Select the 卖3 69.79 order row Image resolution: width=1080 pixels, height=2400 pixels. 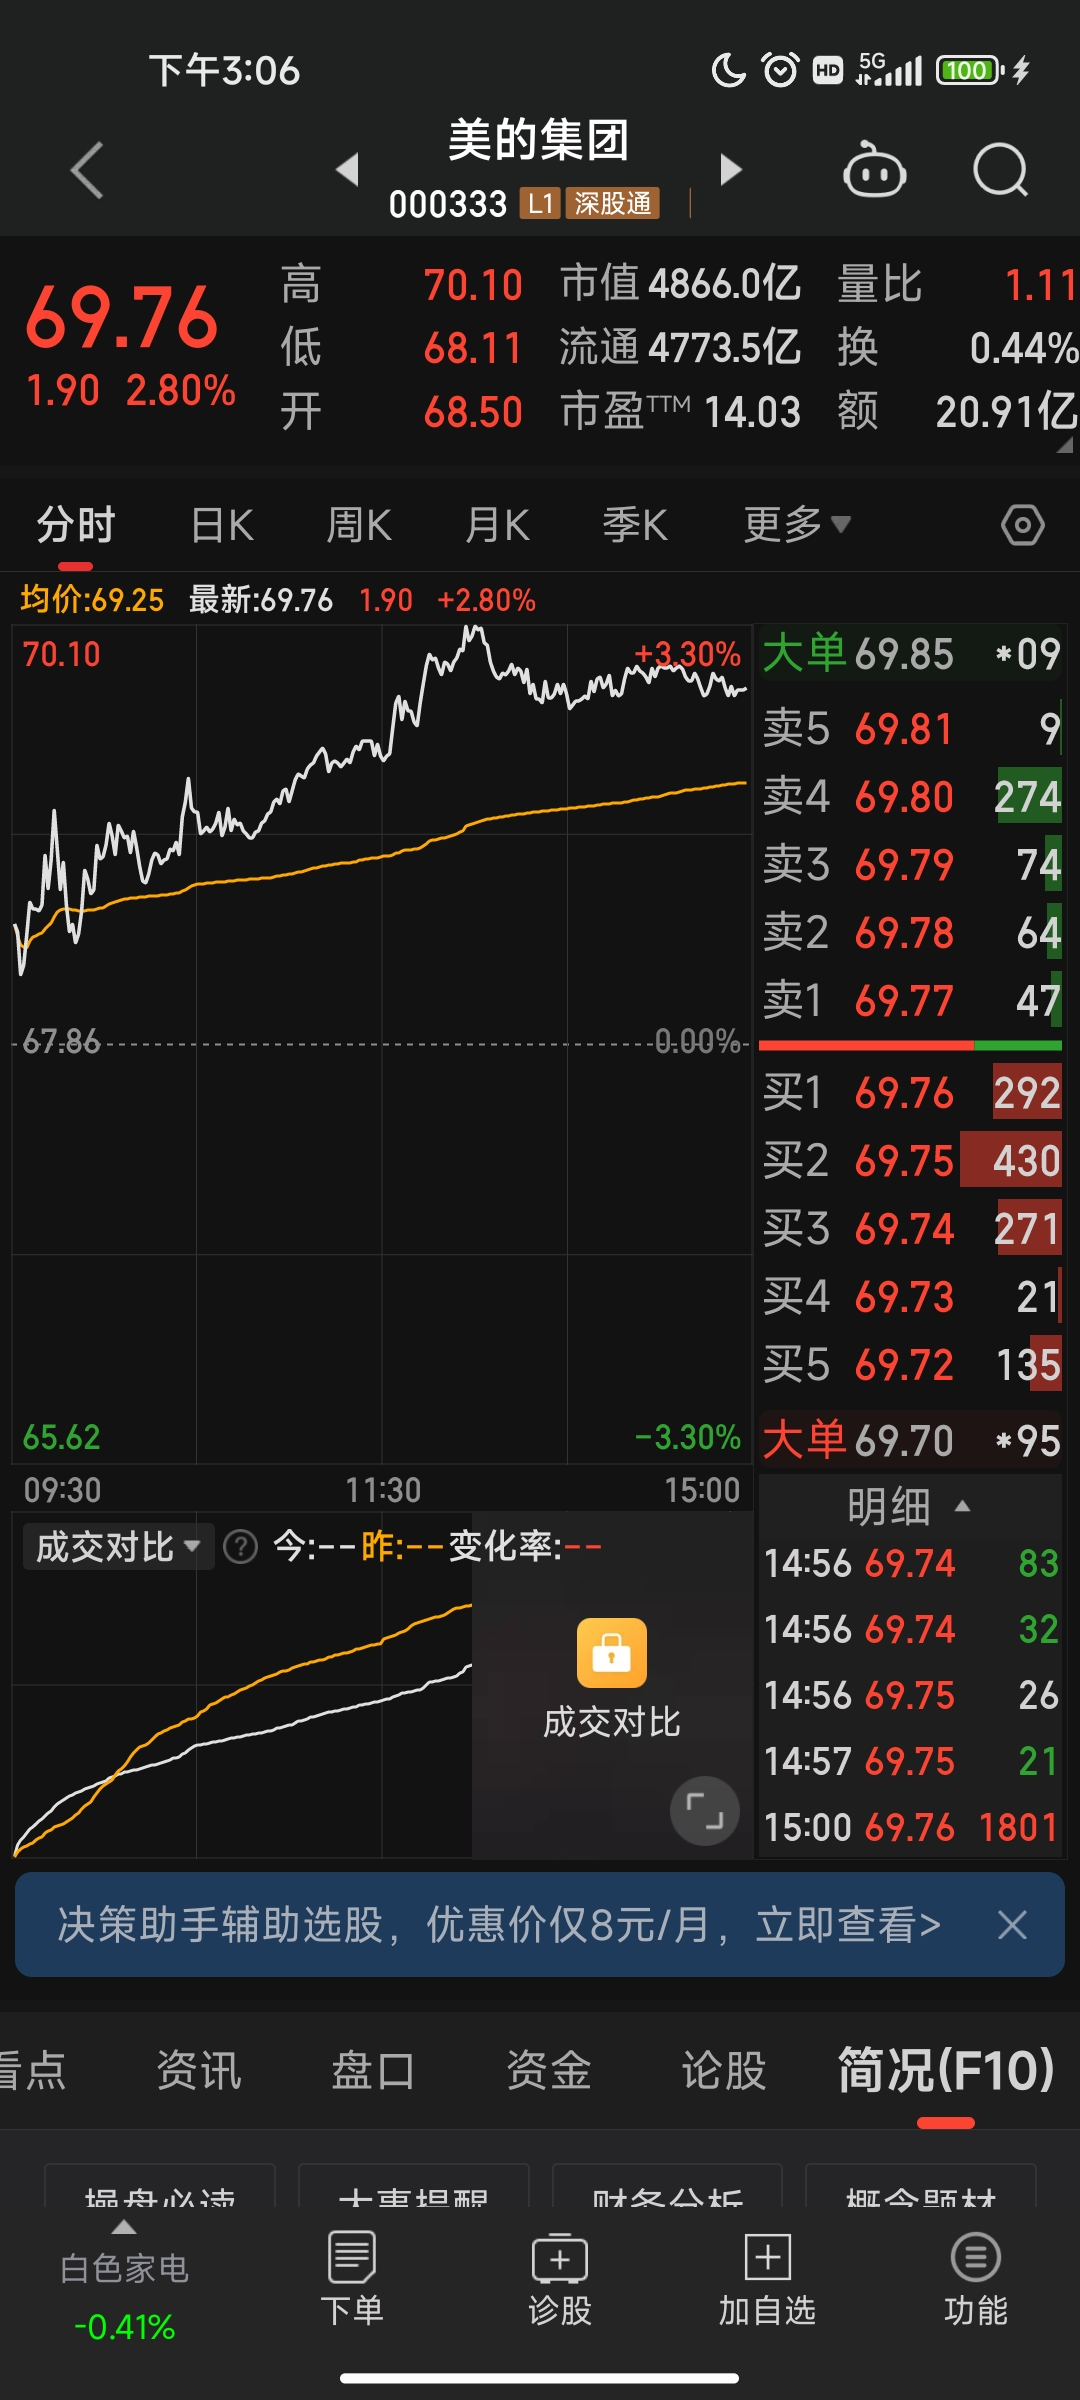click(910, 865)
